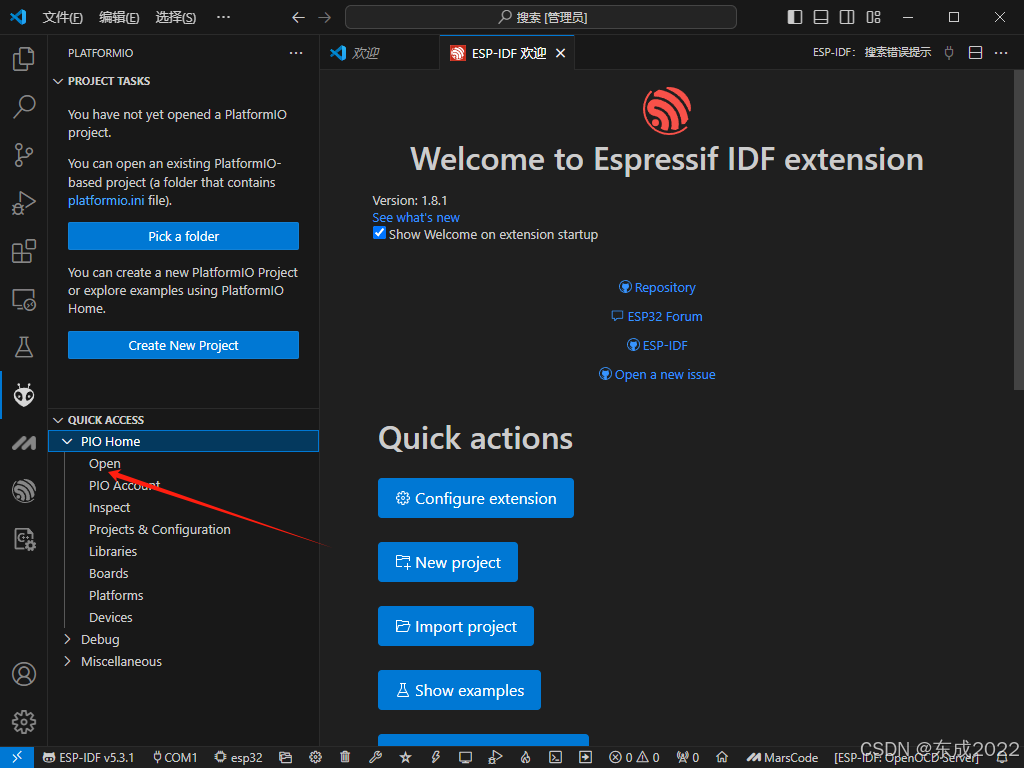1024x768 pixels.
Task: Click the flame build-flash-monitor icon
Action: 526,757
